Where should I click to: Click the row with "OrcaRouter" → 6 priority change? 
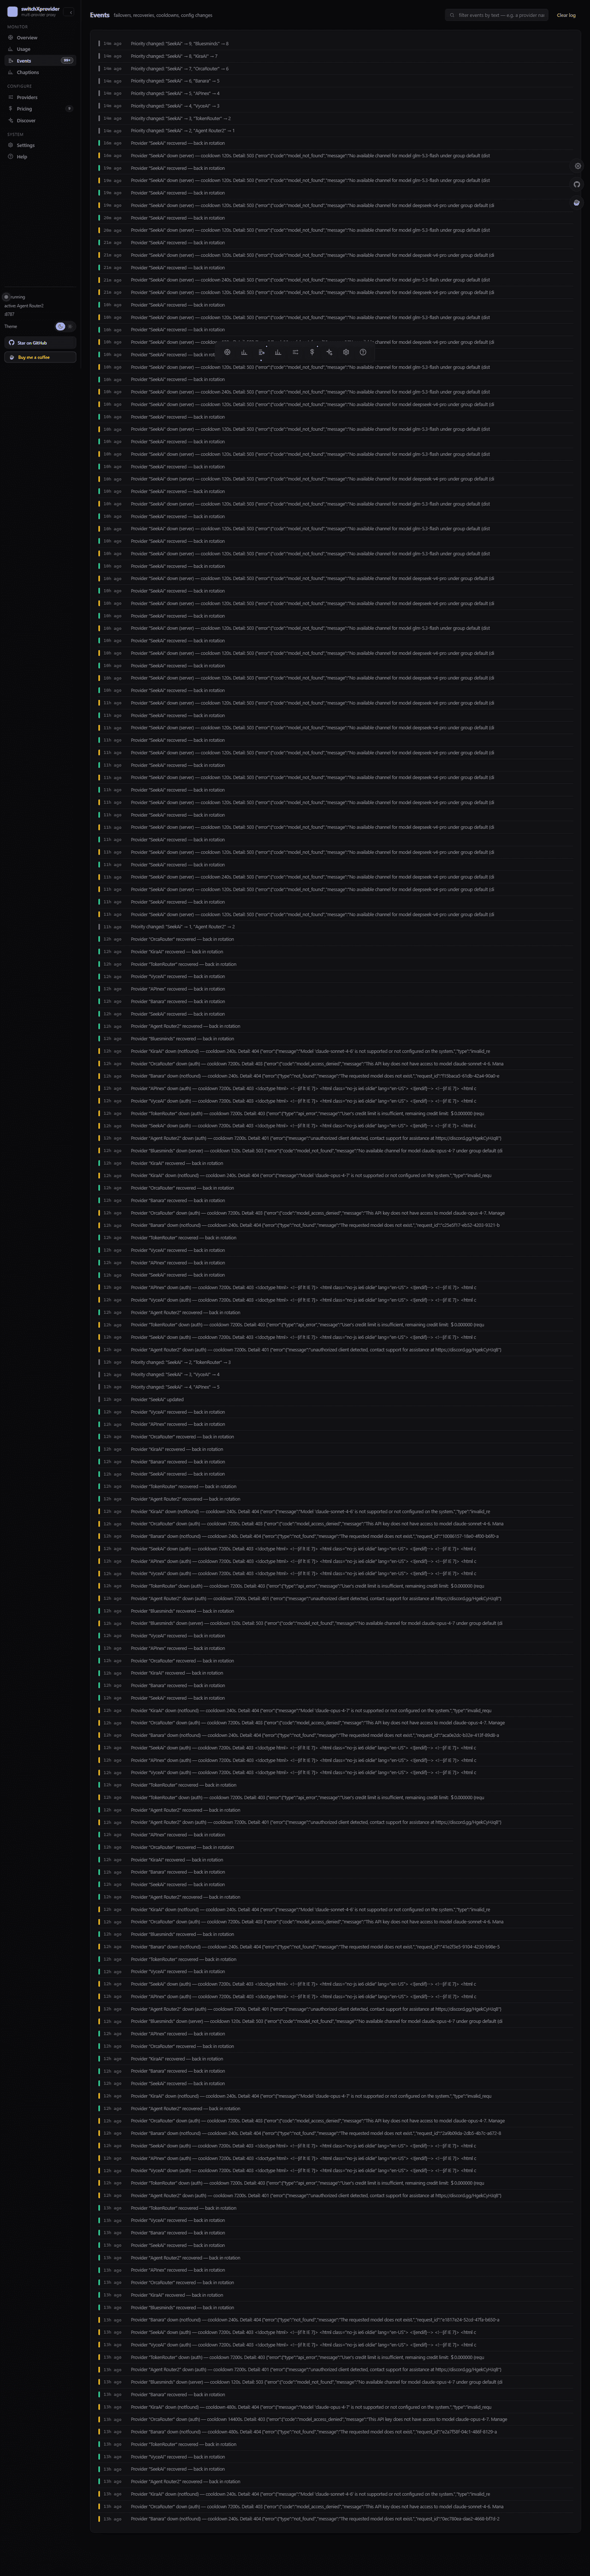click(336, 69)
